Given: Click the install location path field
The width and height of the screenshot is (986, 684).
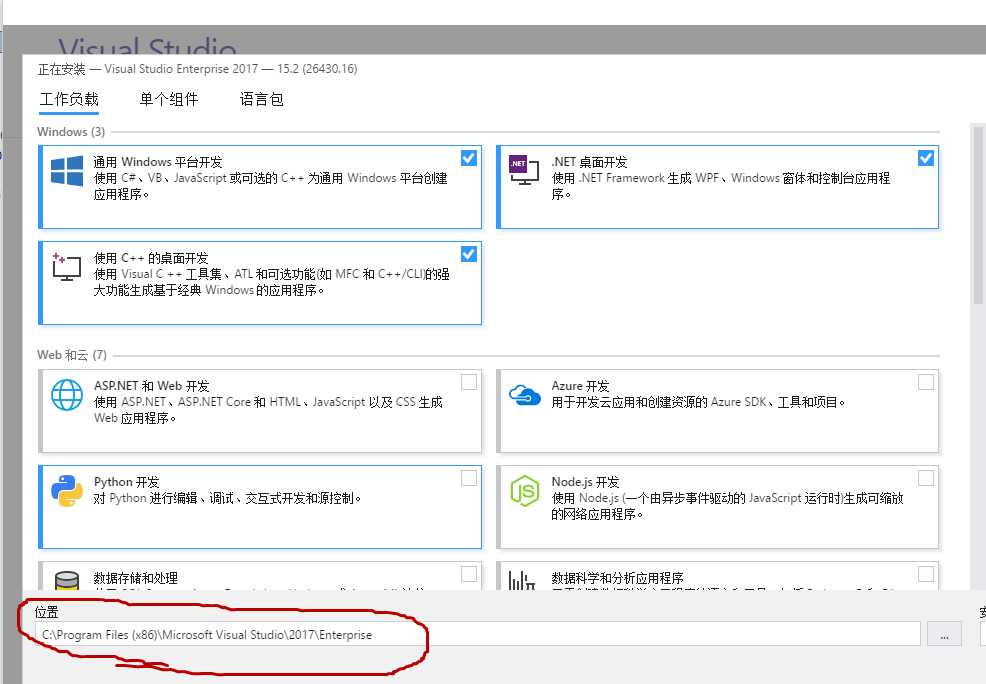Looking at the screenshot, I should [x=478, y=634].
